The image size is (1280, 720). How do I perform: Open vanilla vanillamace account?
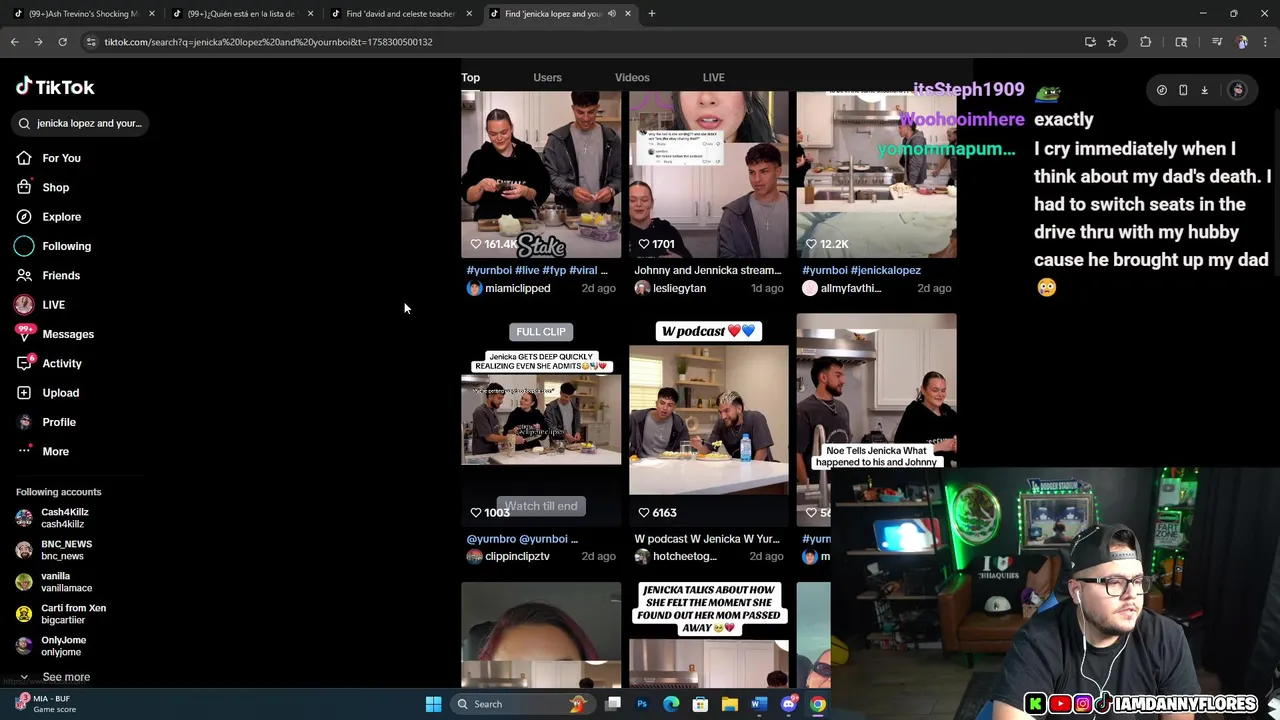(x=54, y=582)
